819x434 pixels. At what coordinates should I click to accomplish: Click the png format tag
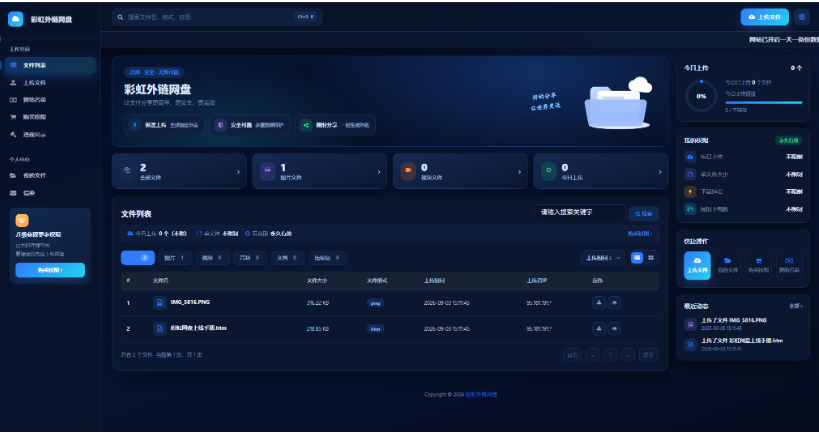click(x=375, y=303)
